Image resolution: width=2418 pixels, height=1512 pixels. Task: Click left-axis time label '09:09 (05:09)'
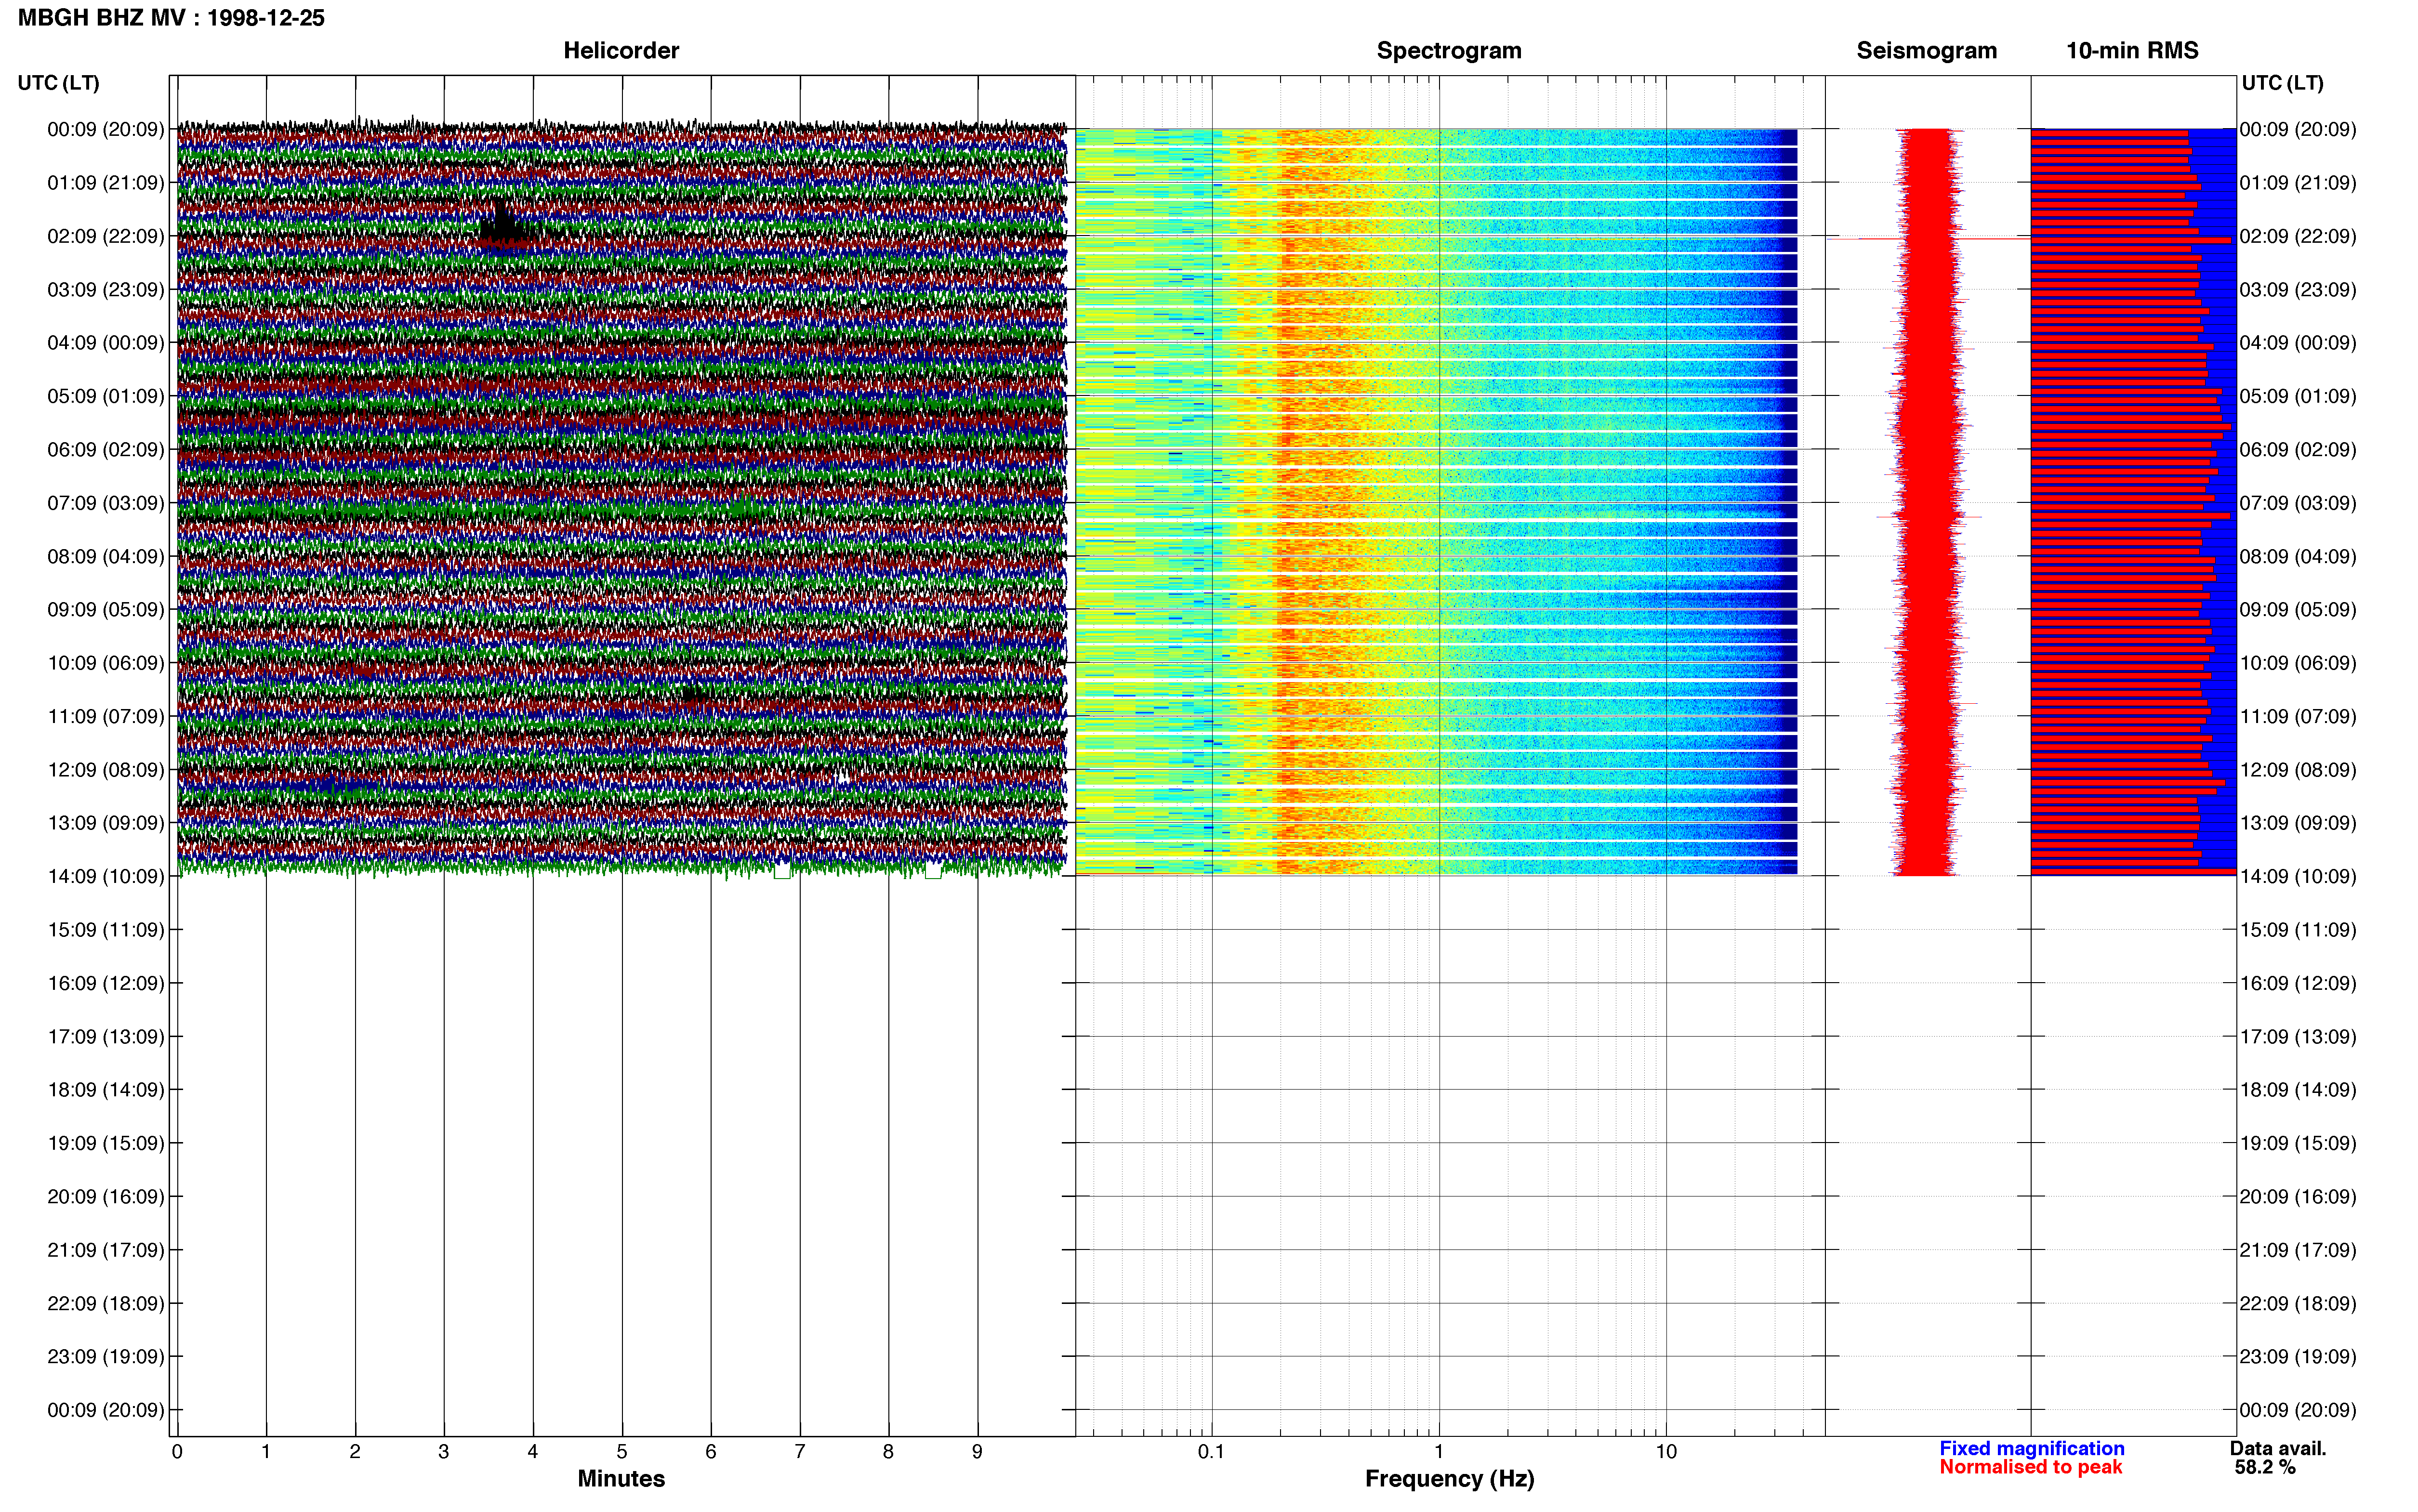coord(106,610)
